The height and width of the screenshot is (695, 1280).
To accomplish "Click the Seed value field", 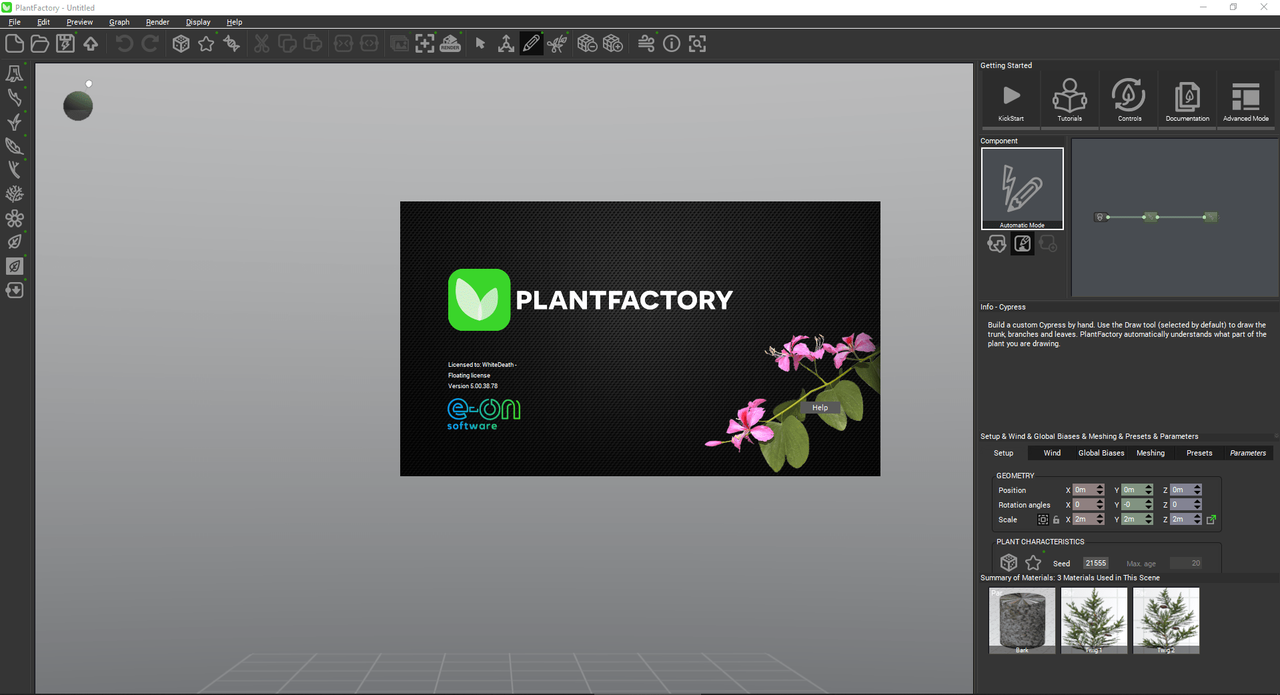I will [1095, 563].
